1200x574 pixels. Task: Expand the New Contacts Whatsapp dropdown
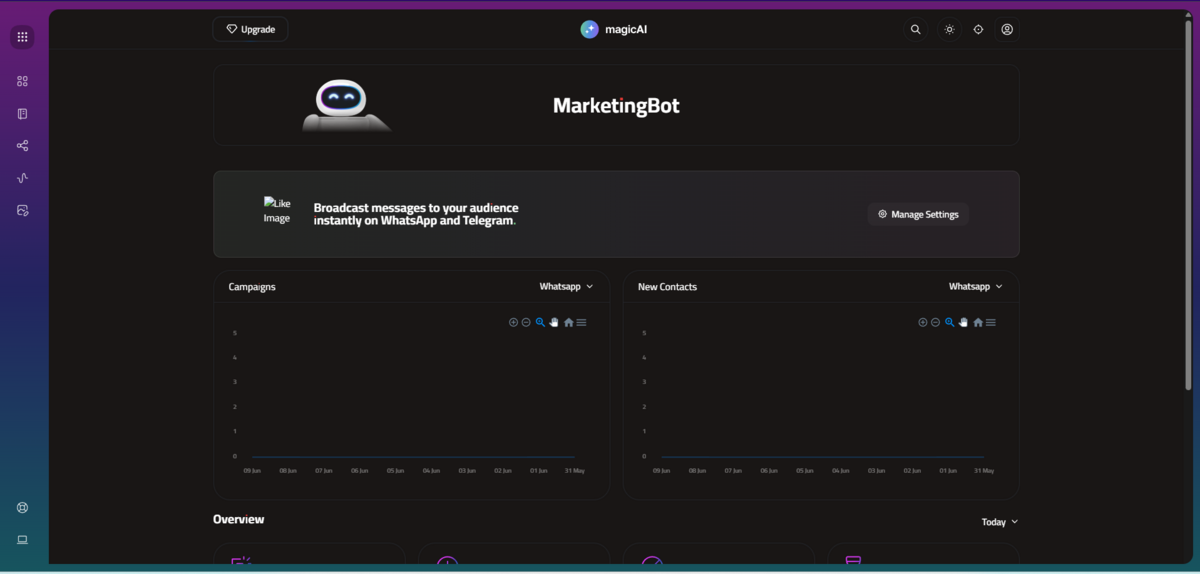(x=975, y=287)
